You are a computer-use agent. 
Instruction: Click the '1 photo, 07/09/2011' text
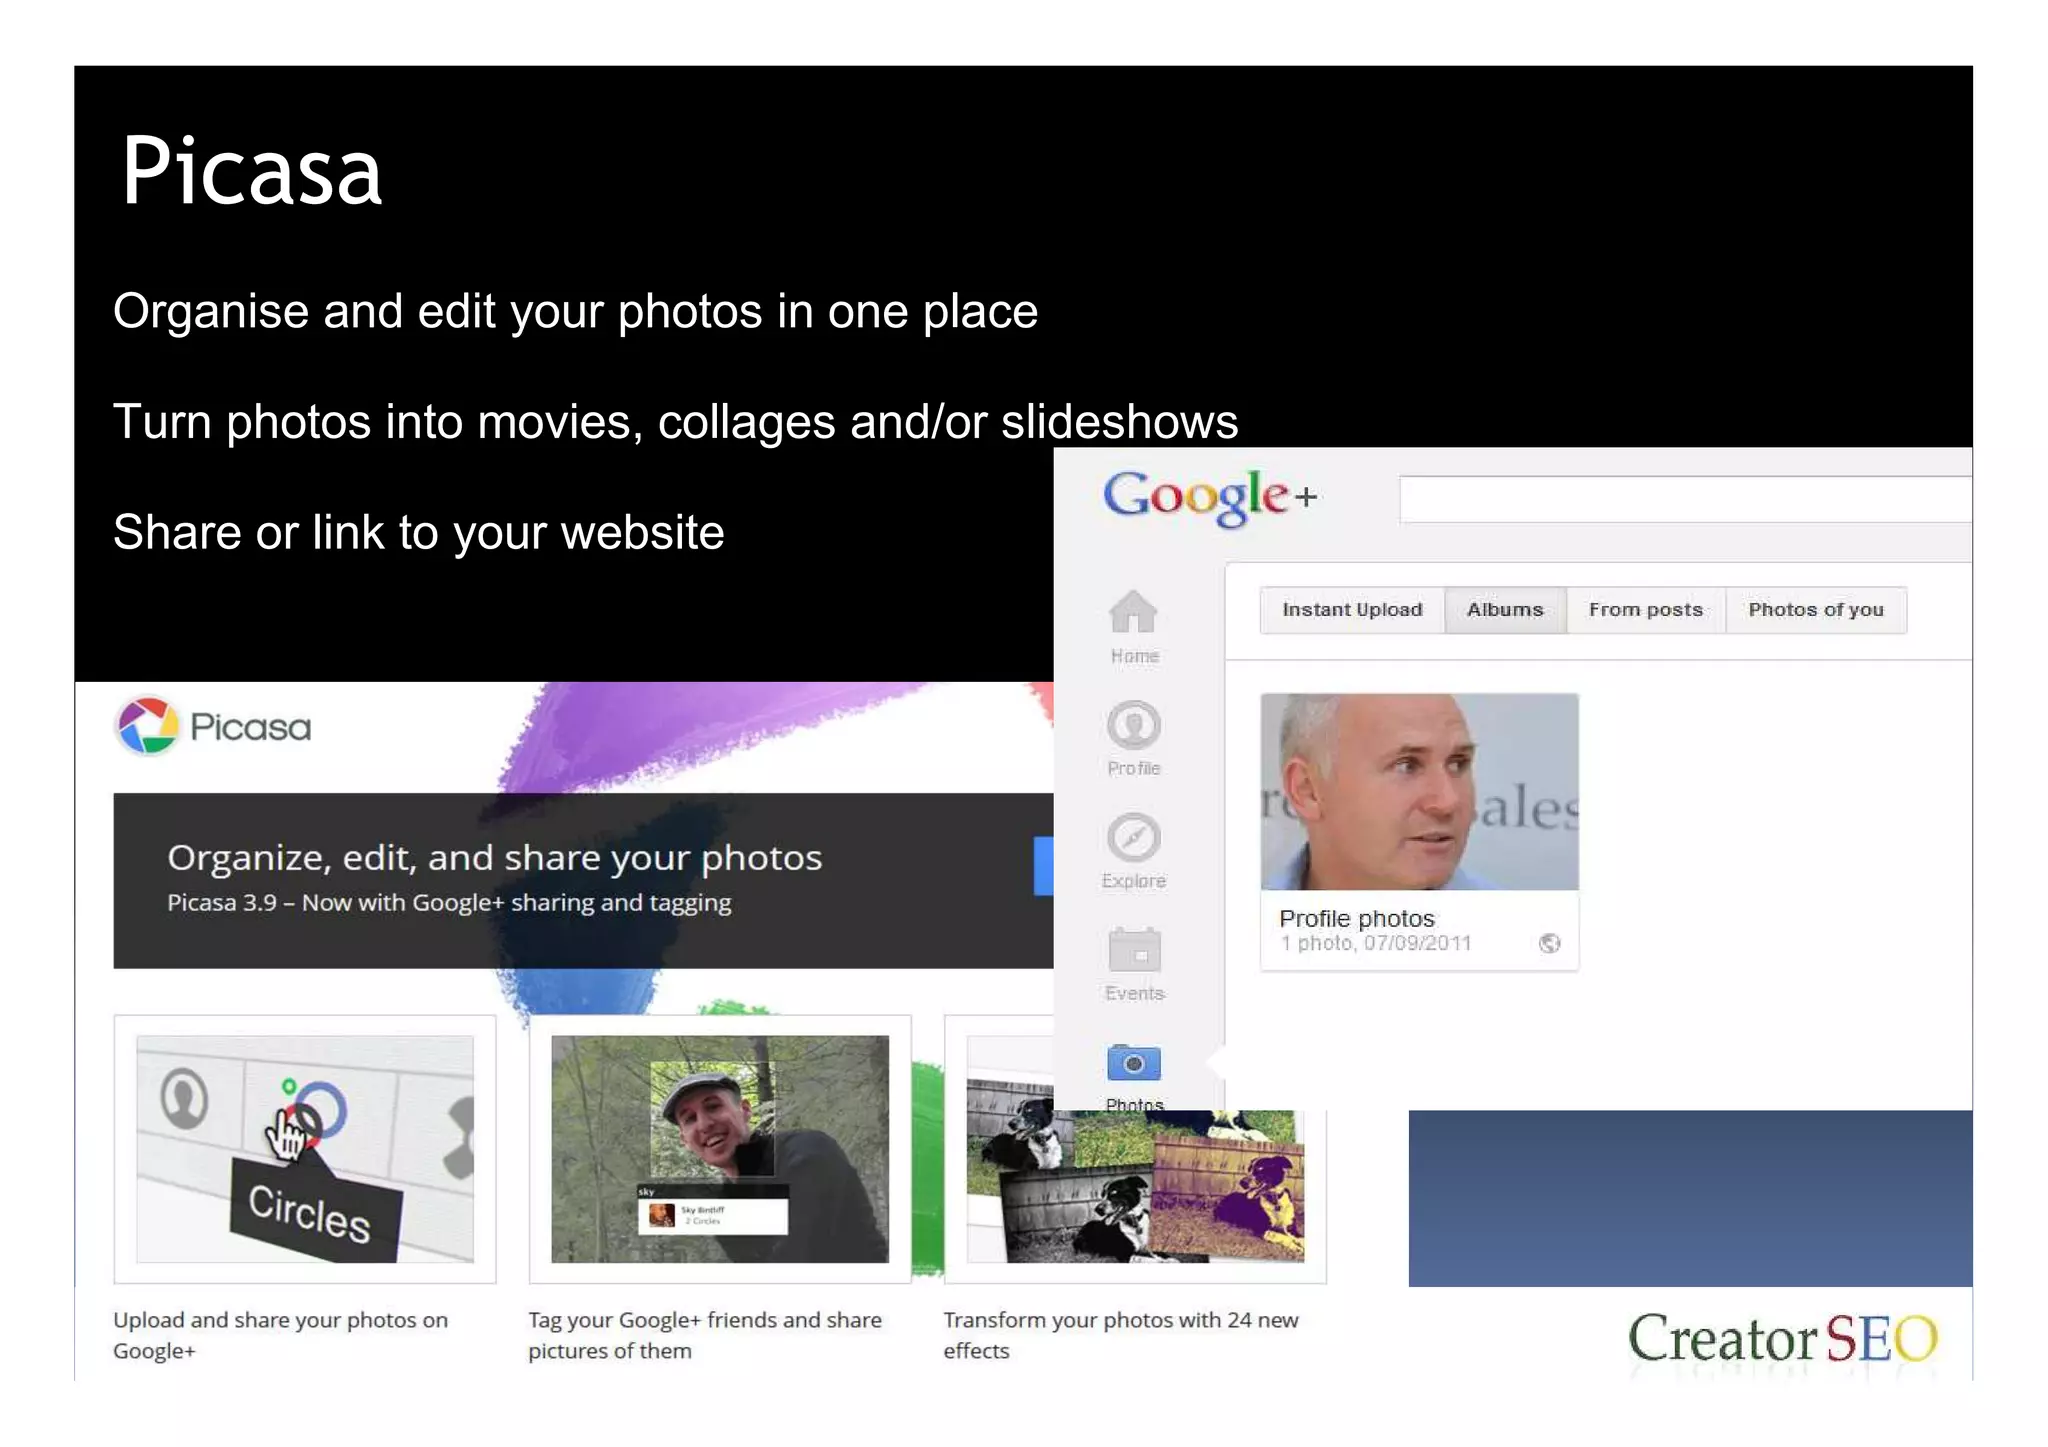pos(1375,943)
